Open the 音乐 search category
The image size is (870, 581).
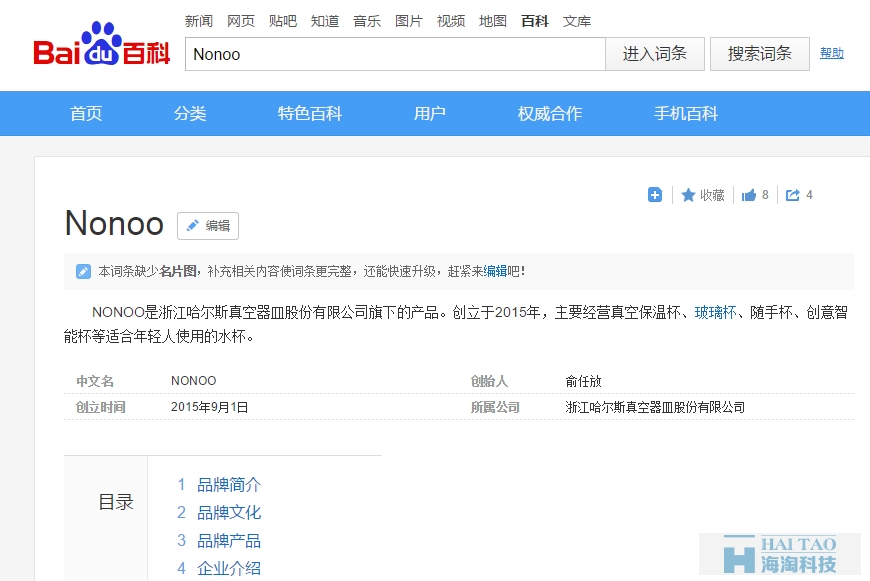click(367, 21)
